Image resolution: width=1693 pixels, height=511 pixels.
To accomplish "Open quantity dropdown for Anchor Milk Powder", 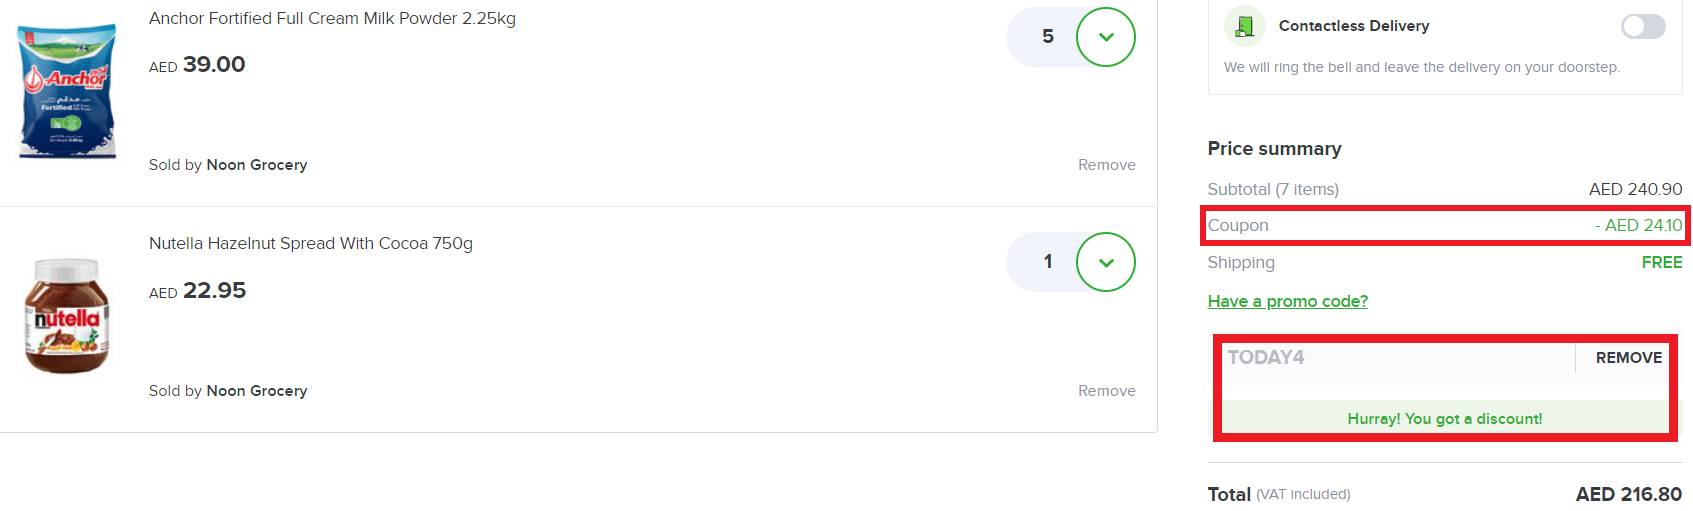I will click(1105, 38).
